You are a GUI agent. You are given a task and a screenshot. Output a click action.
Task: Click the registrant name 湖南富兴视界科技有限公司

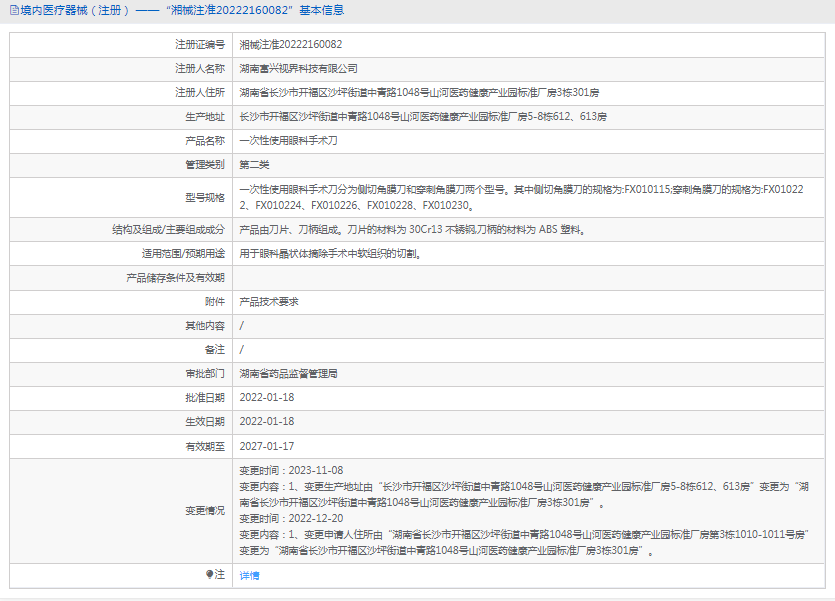click(x=298, y=69)
